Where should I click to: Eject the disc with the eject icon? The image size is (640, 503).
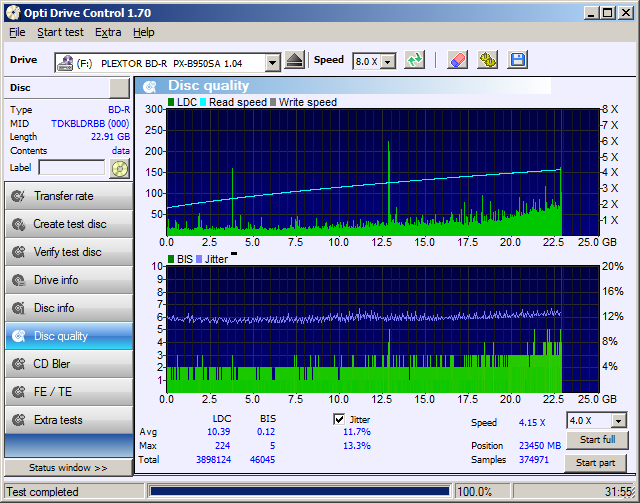click(294, 61)
